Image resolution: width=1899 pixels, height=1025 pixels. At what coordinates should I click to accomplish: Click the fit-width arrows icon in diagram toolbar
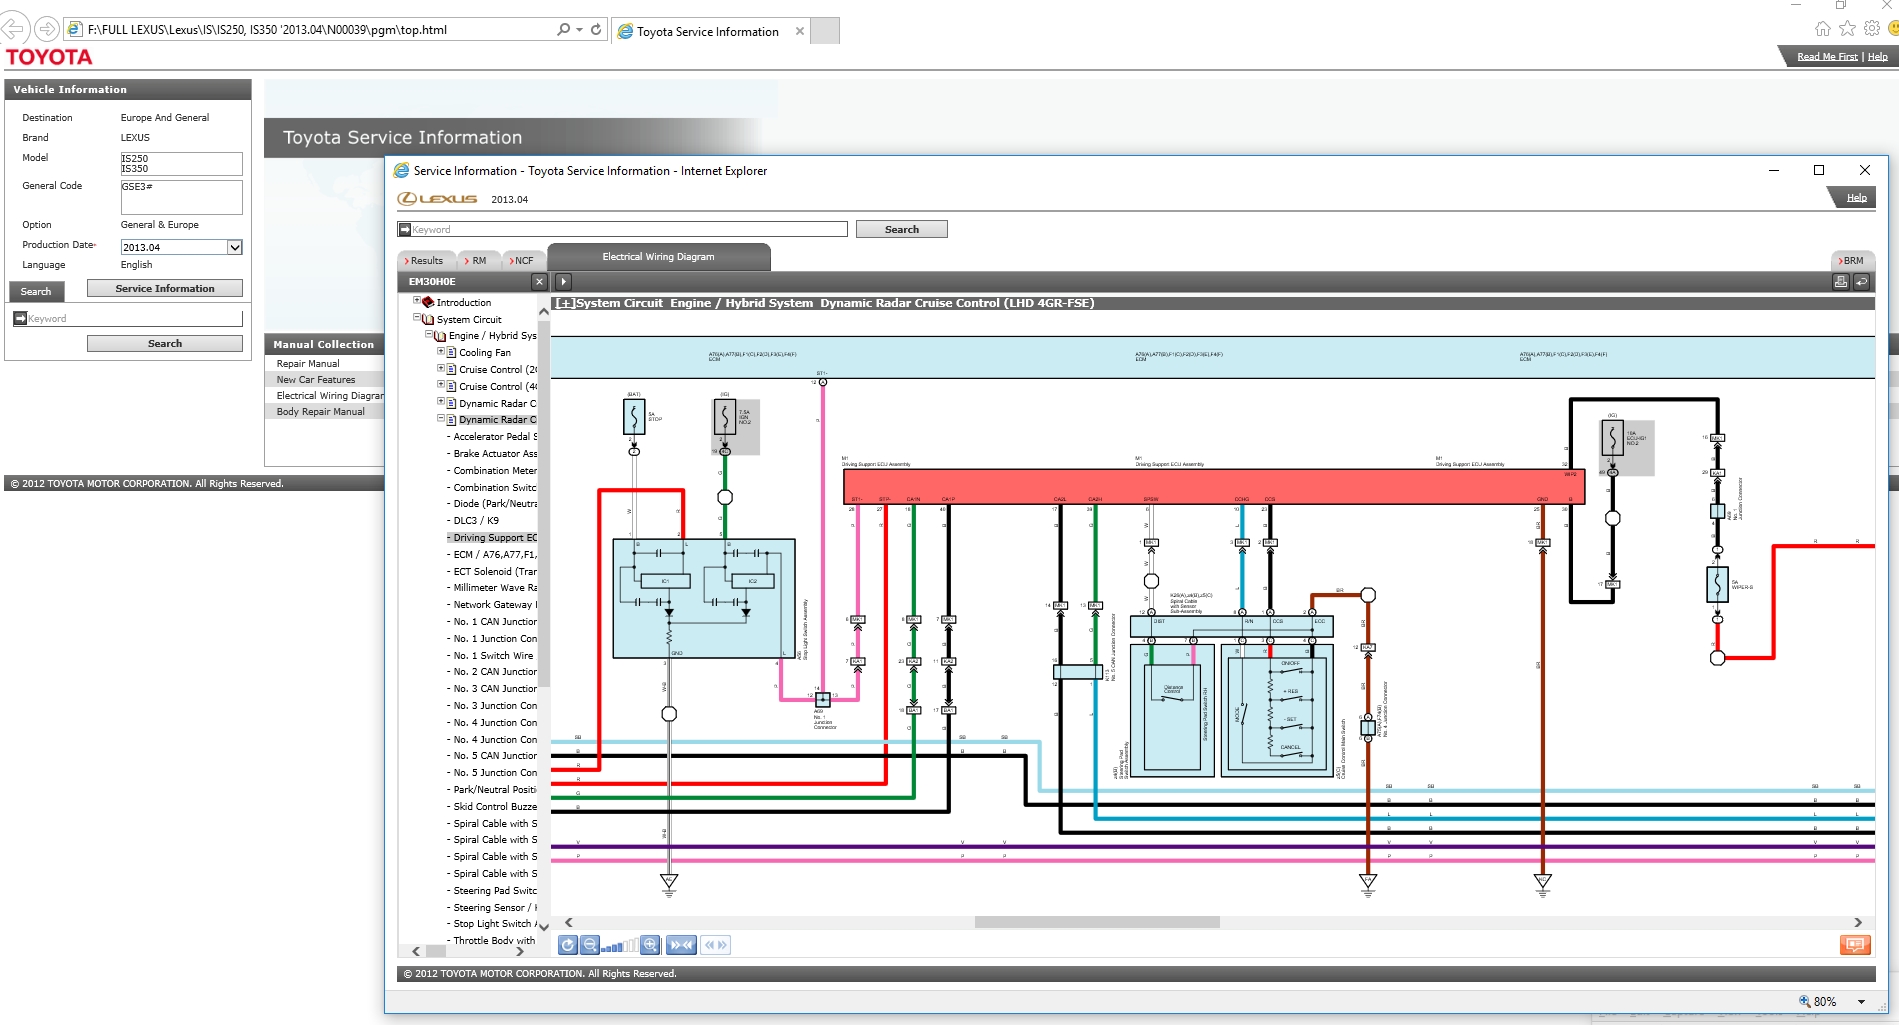pos(681,945)
